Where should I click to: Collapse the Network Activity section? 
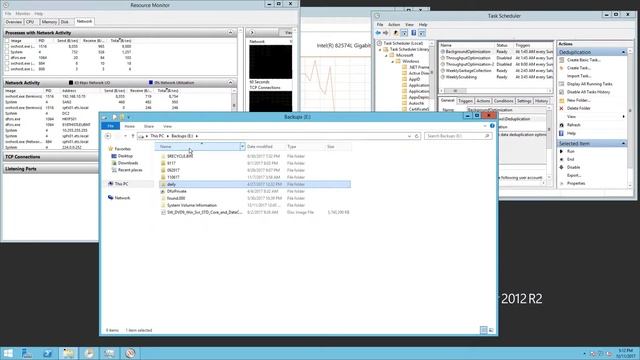[231, 83]
